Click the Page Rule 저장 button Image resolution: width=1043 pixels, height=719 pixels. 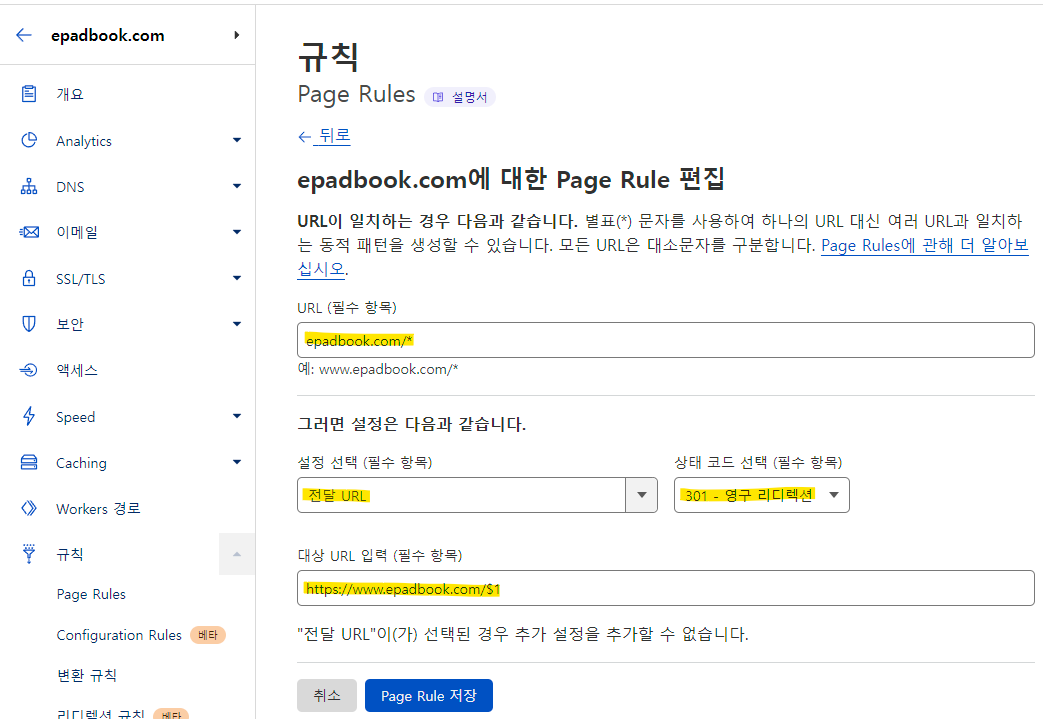coord(428,696)
